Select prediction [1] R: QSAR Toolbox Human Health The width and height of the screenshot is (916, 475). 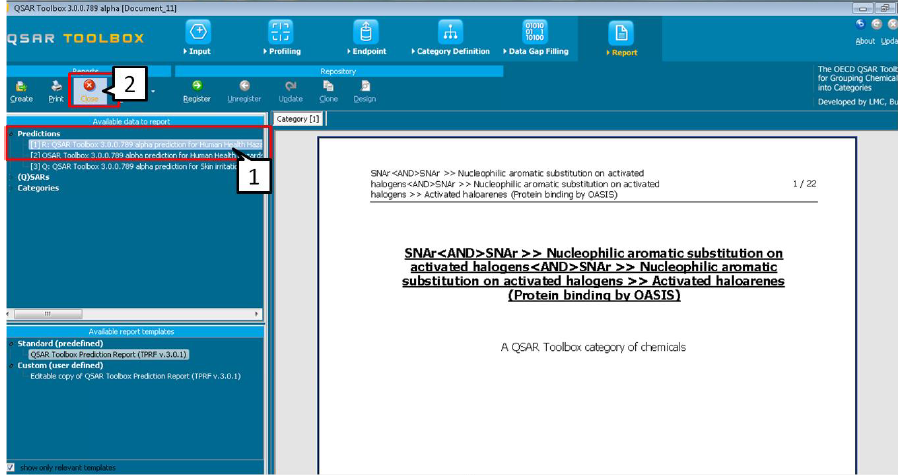click(x=146, y=144)
